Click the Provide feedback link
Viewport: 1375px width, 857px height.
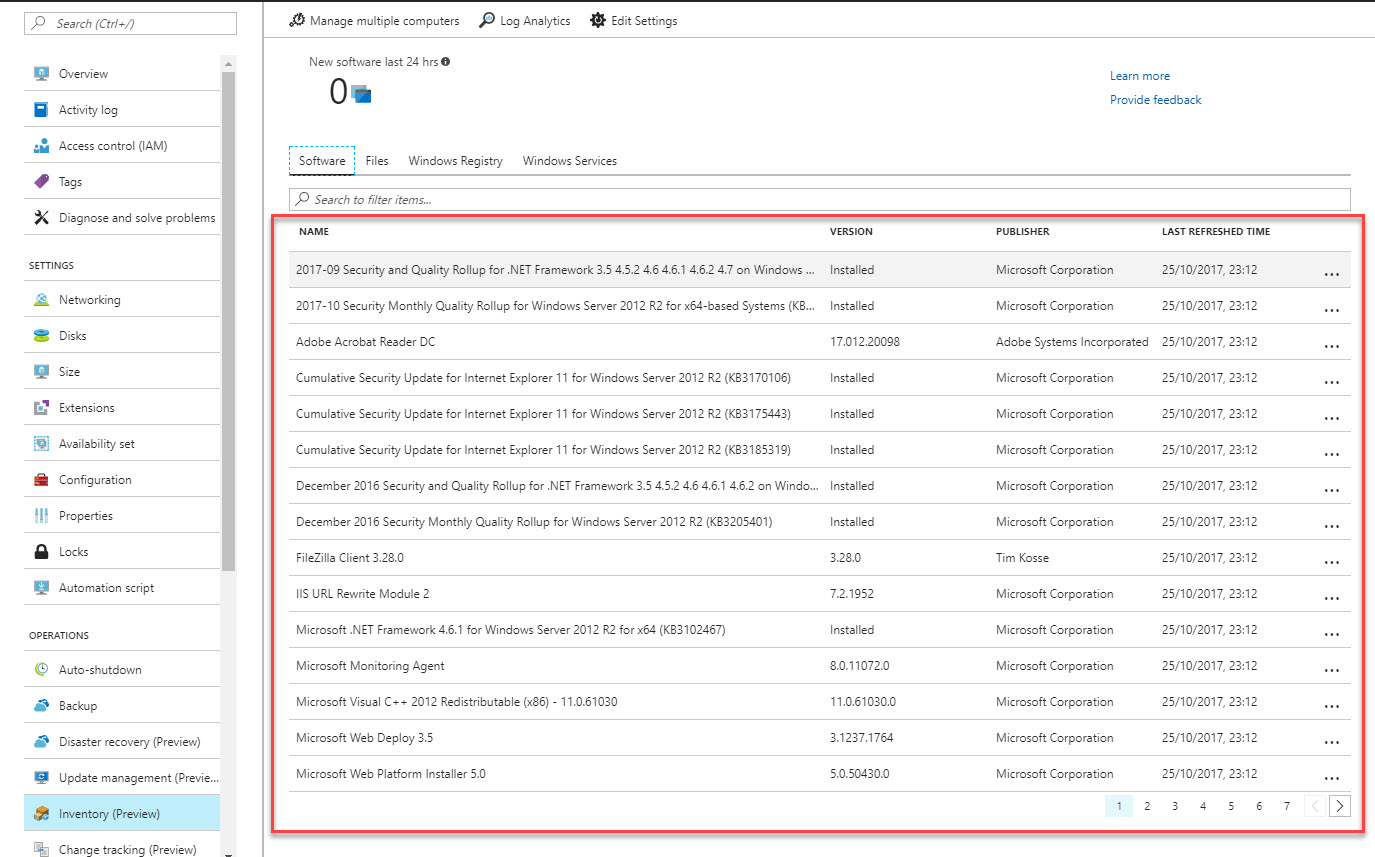tap(1155, 99)
